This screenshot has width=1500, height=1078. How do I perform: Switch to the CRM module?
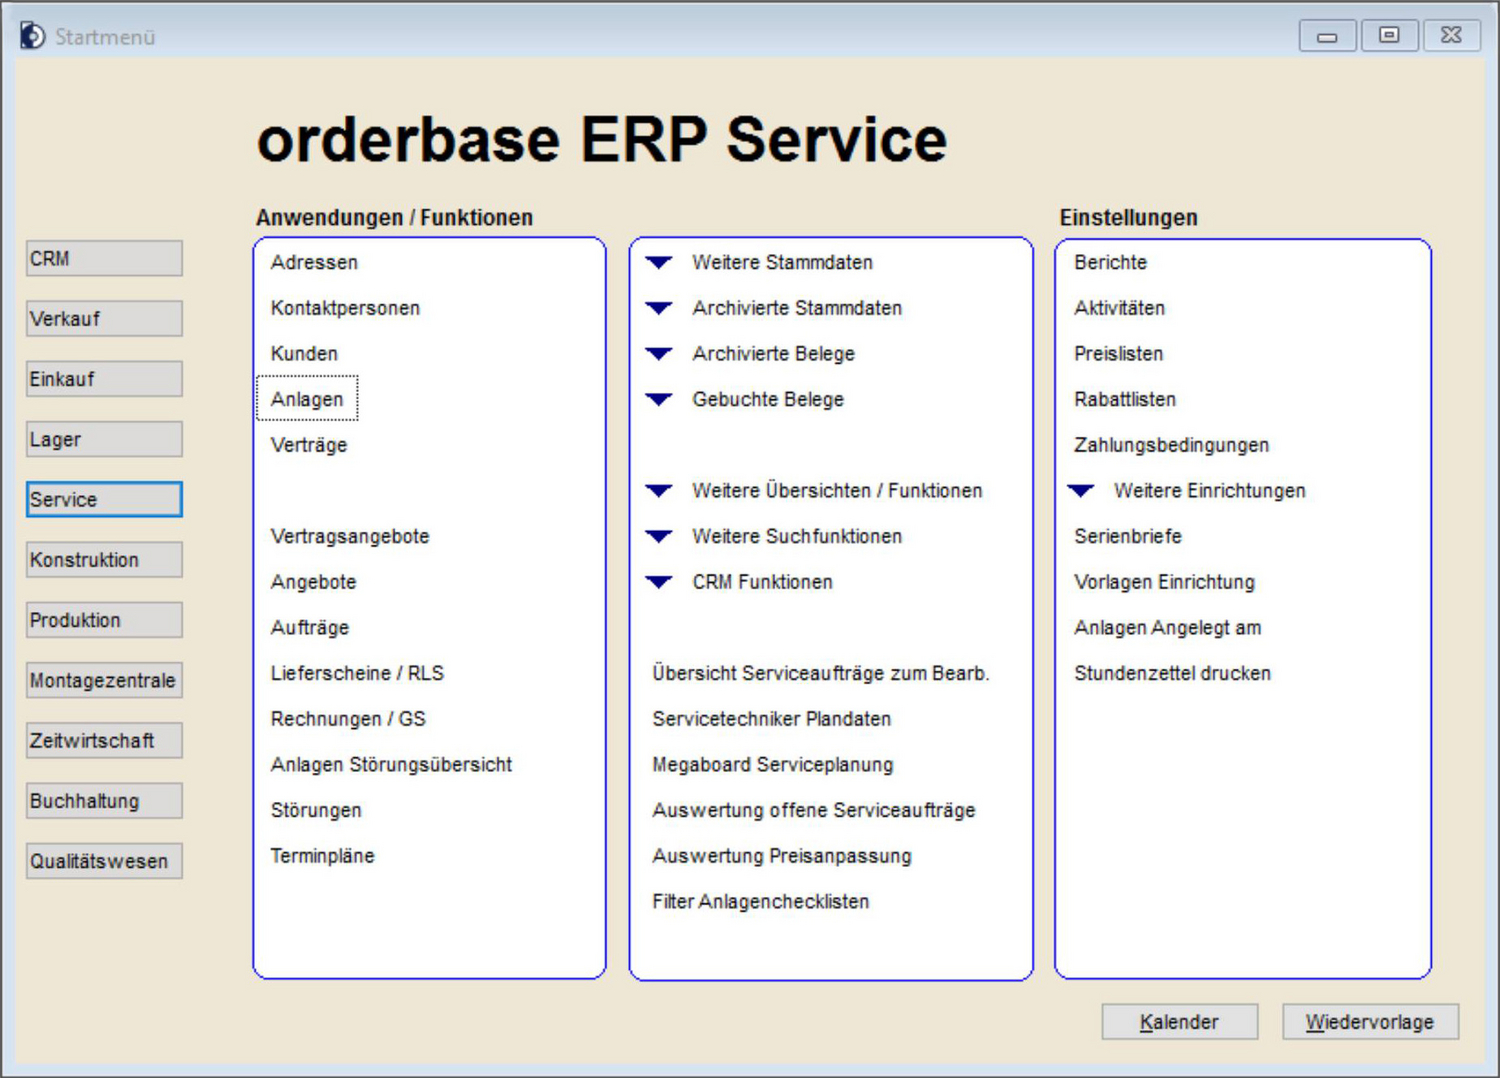(x=104, y=259)
